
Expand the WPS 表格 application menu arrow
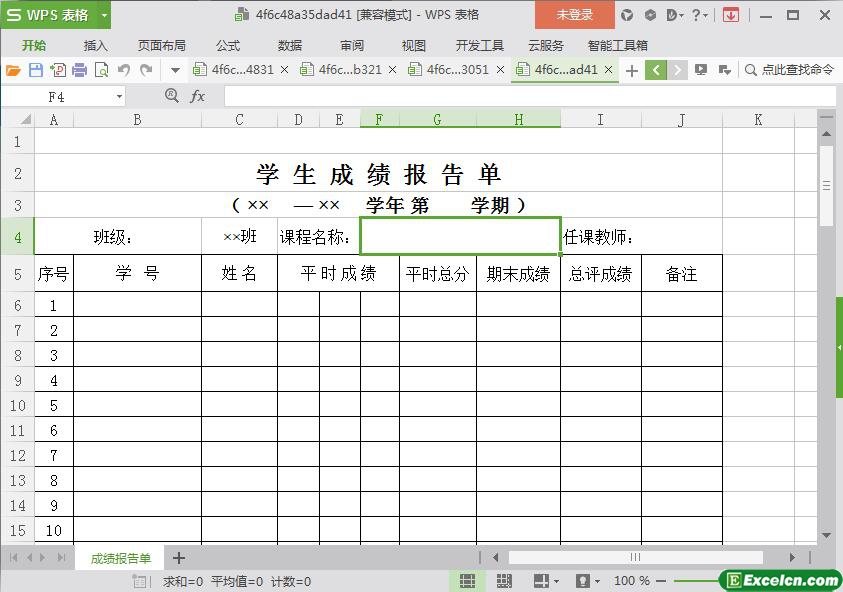coord(104,15)
